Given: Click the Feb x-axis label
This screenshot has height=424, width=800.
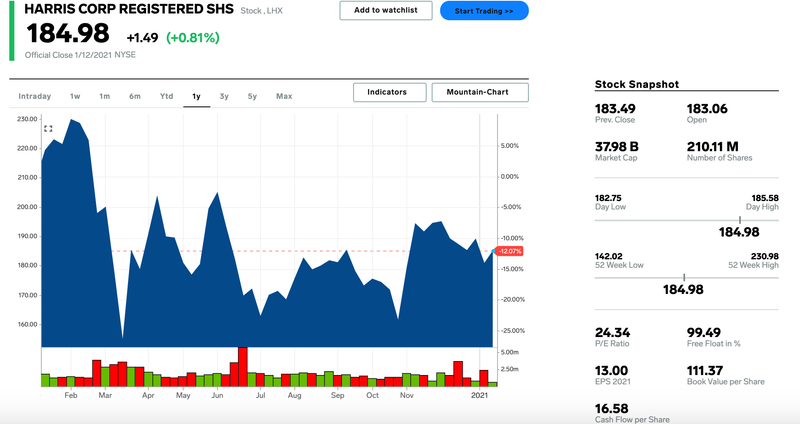Looking at the screenshot, I should [71, 395].
